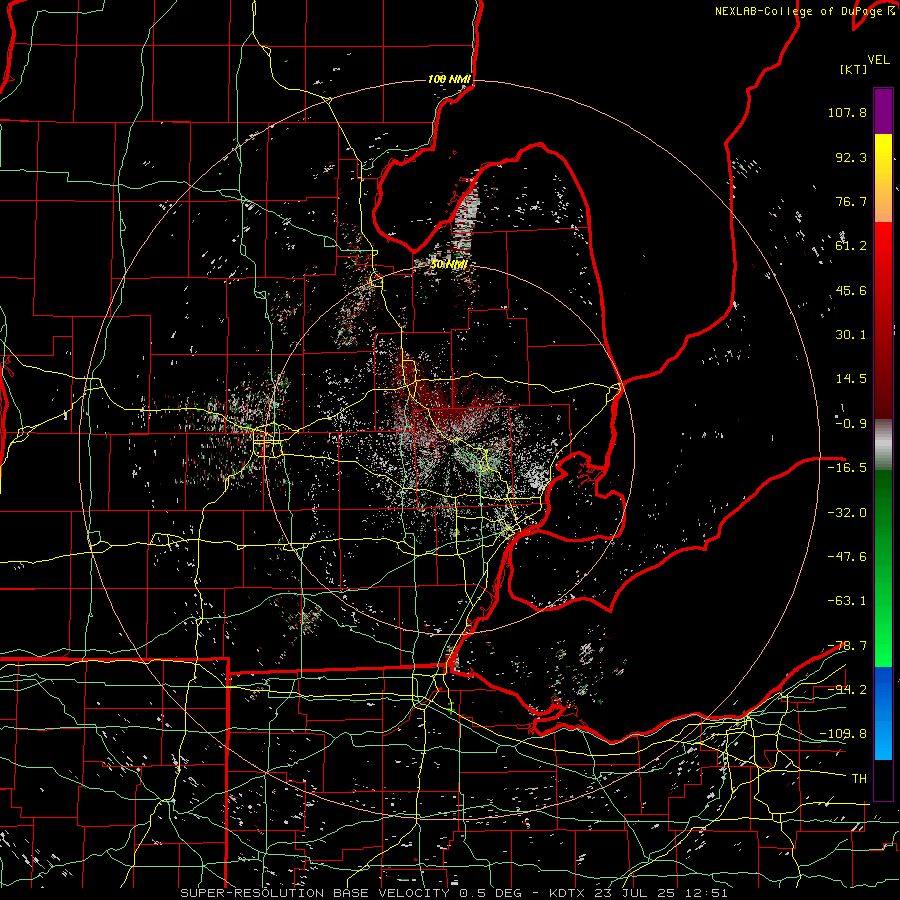Click the 61.2 velocity scale value

[x=851, y=246]
